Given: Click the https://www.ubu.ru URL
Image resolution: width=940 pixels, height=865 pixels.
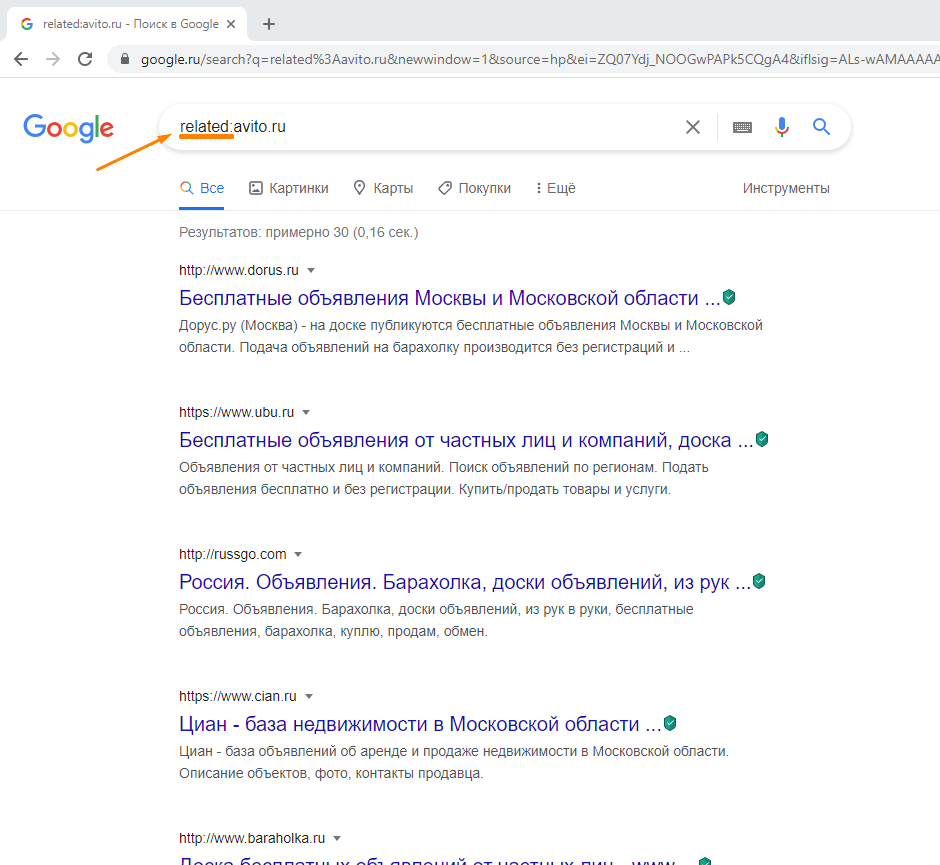Looking at the screenshot, I should click(x=236, y=412).
